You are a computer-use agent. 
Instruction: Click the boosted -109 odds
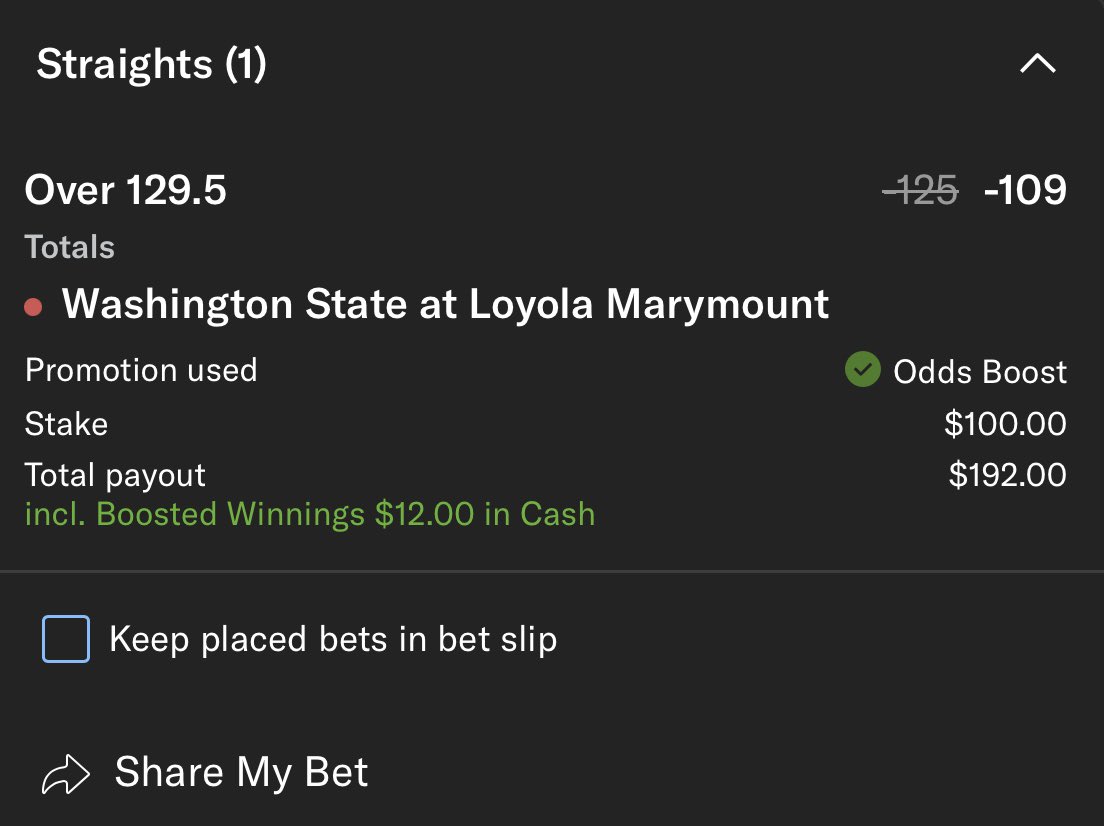(x=1025, y=190)
